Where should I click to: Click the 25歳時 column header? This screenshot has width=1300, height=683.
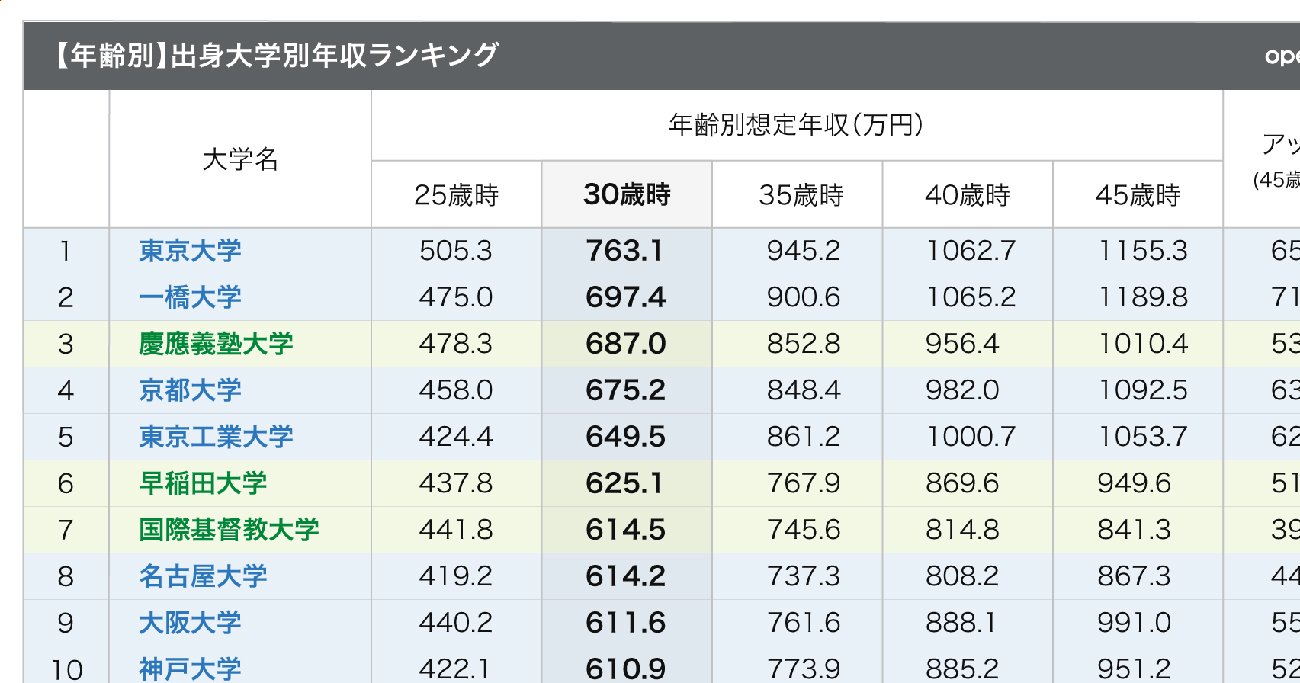pyautogui.click(x=456, y=194)
